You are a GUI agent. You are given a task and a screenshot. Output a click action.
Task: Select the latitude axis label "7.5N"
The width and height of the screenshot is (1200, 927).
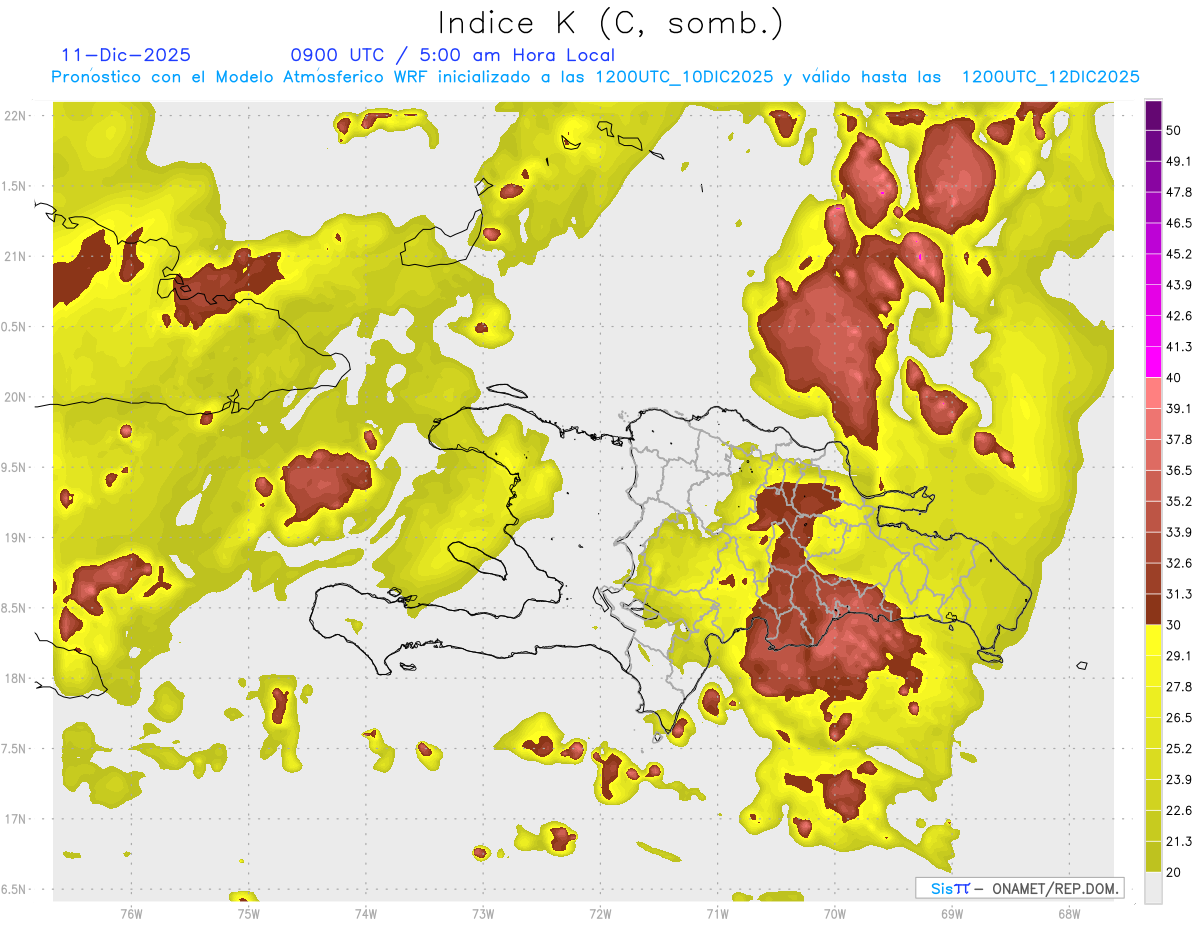click(x=11, y=749)
